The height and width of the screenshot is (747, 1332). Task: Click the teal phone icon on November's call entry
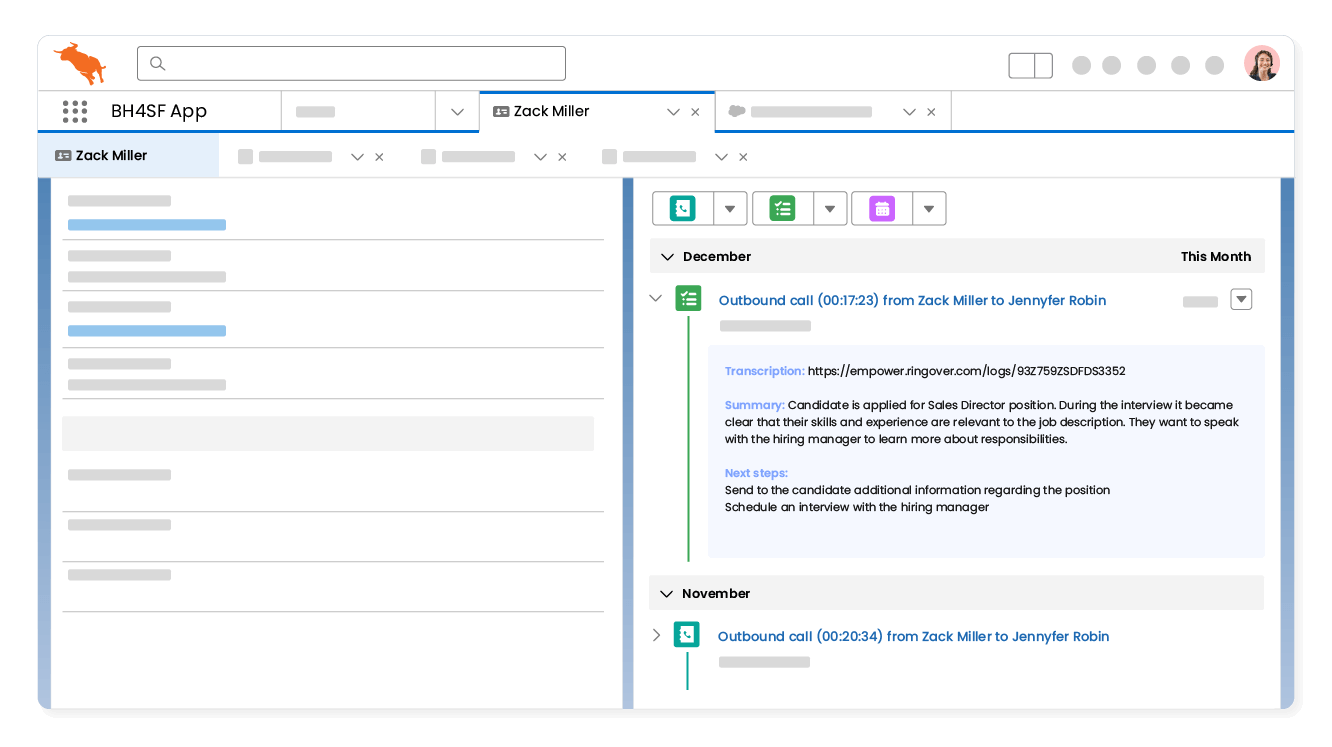point(687,635)
